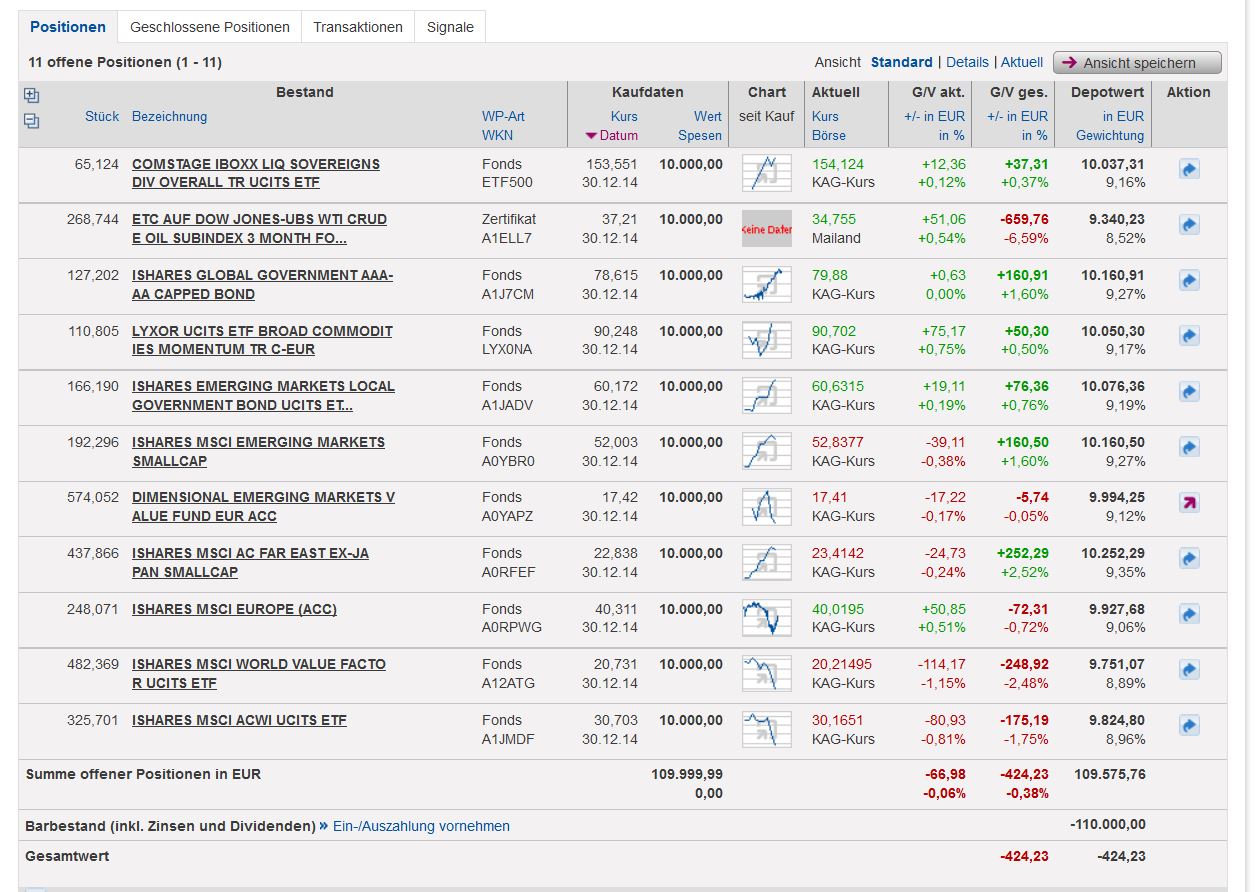The image size is (1256, 892).
Task: Switch to Geschlossene Positionen tab
Action: [210, 27]
